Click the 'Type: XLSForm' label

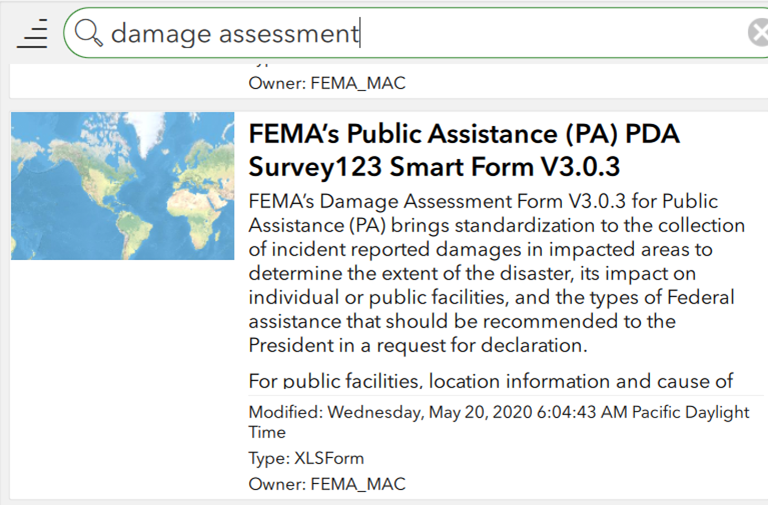pyautogui.click(x=306, y=459)
